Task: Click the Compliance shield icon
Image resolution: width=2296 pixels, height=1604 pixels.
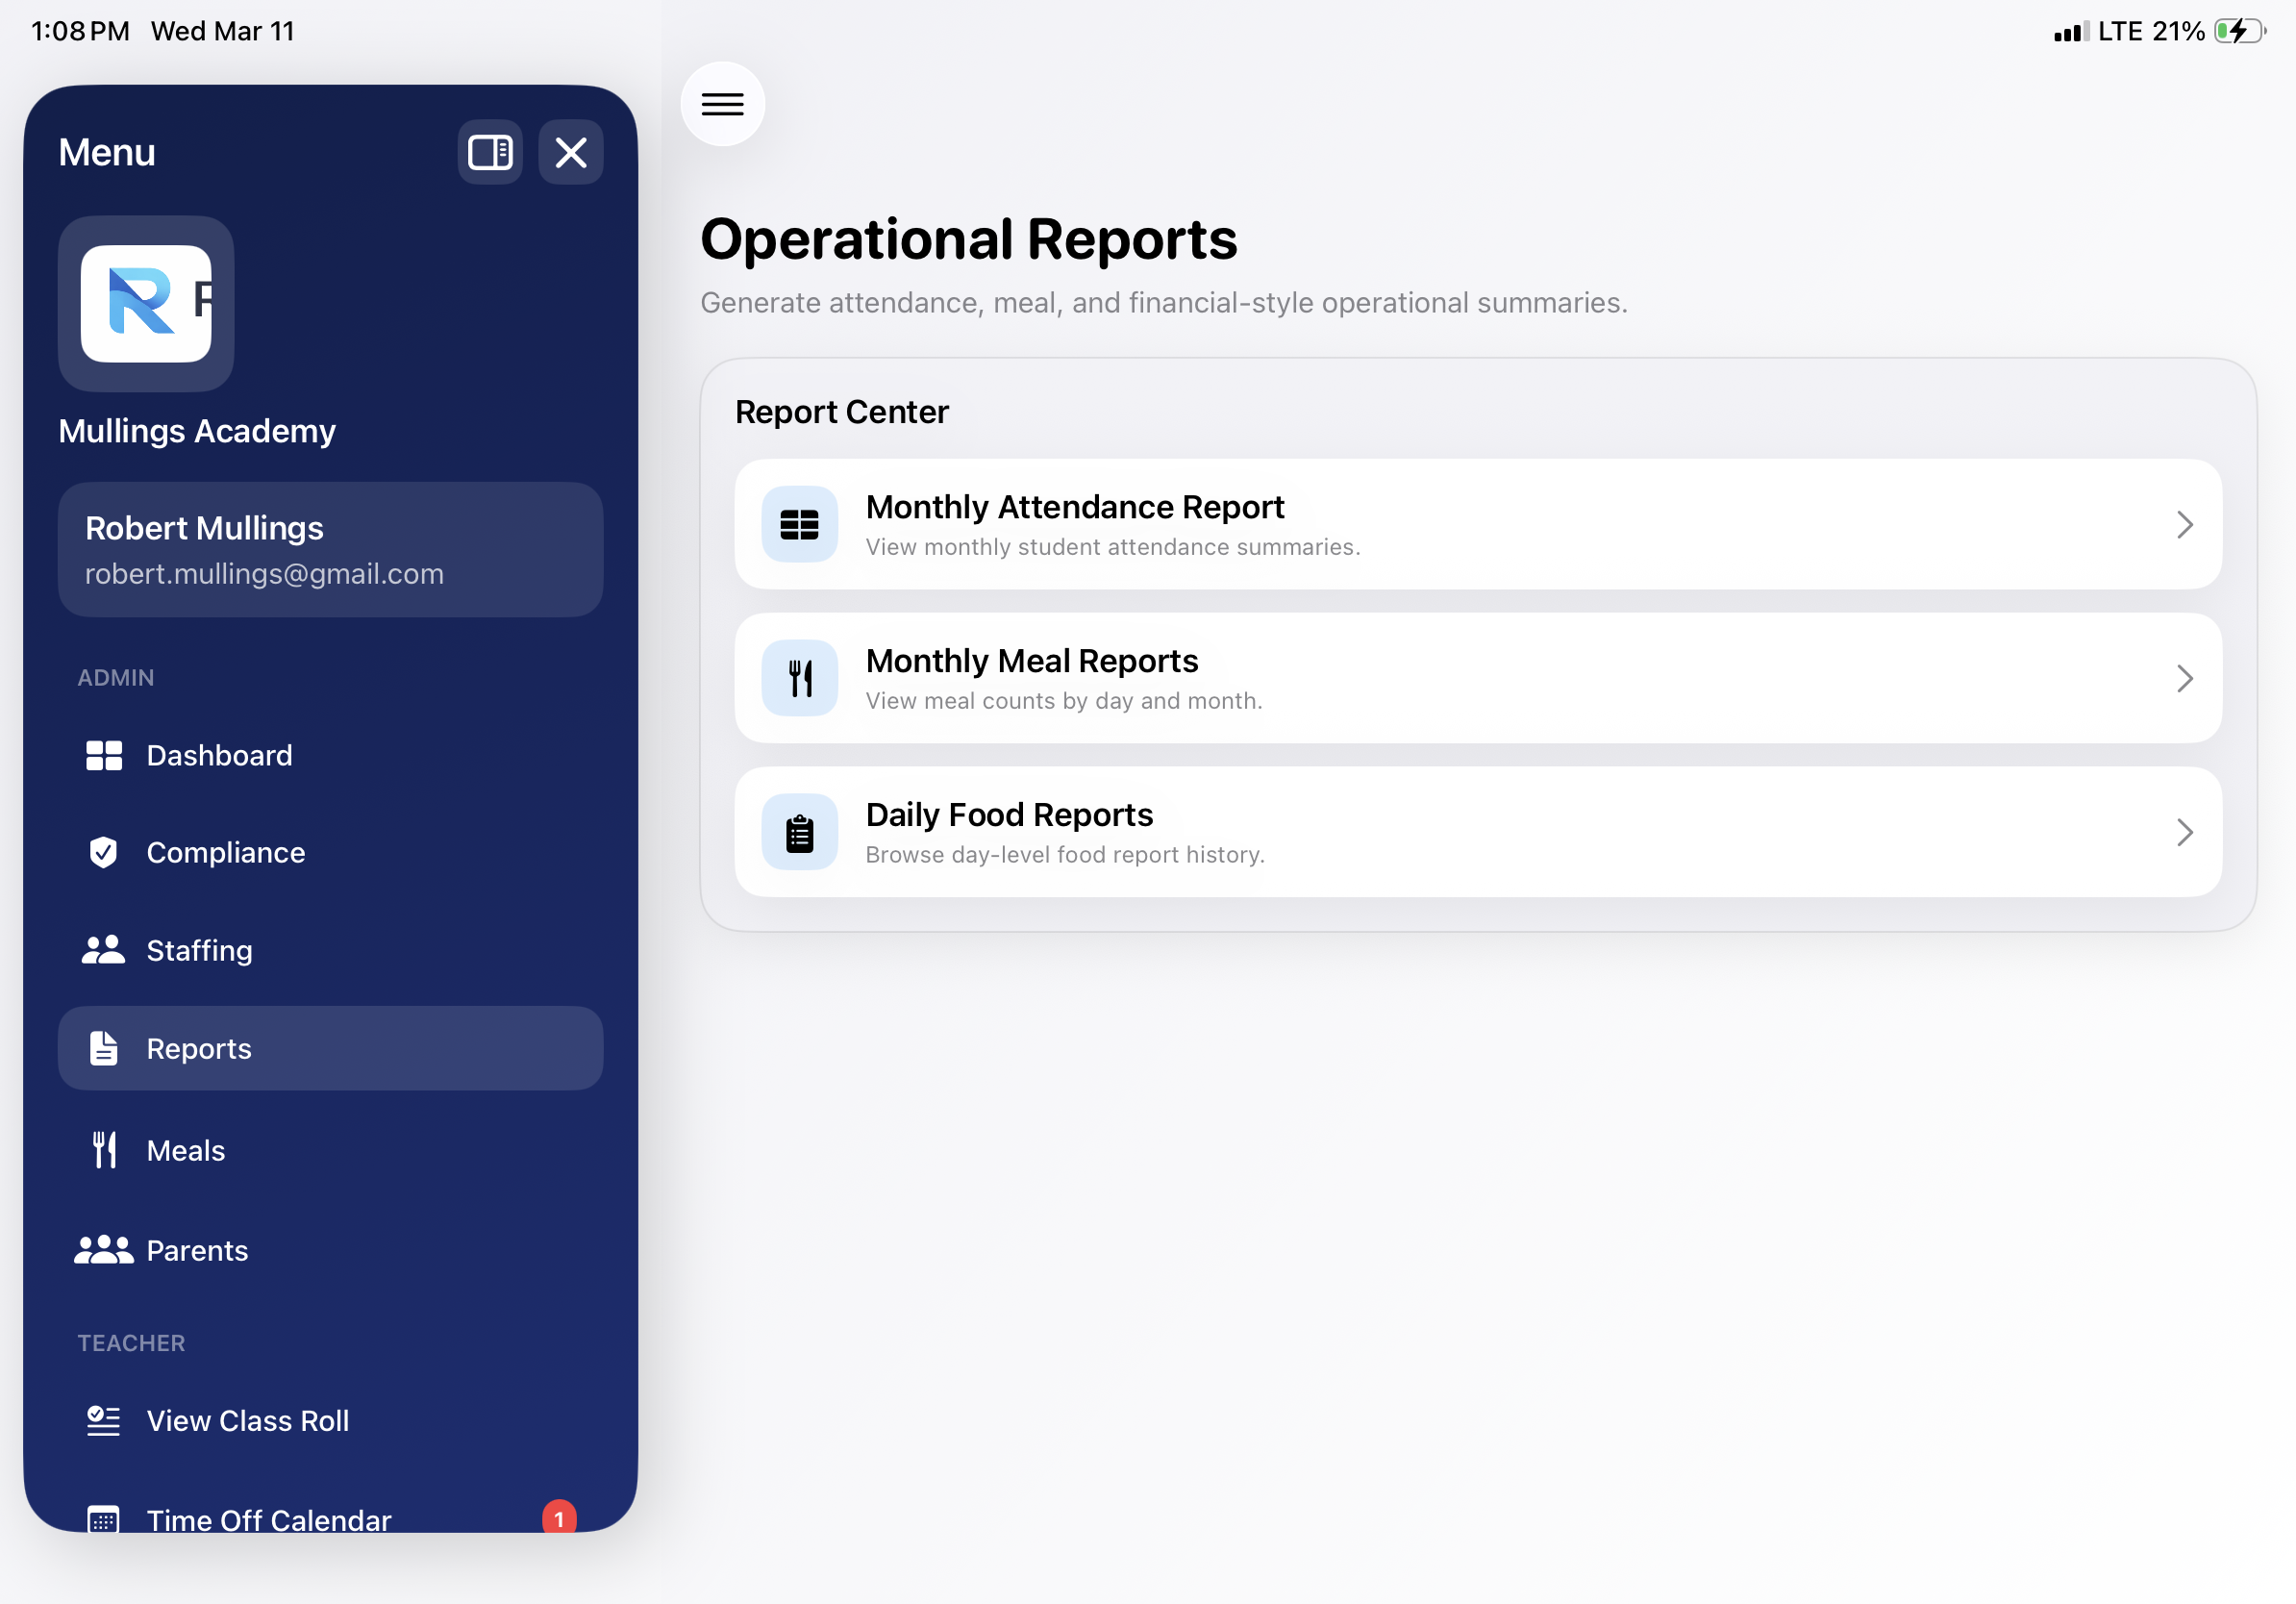Action: point(104,853)
